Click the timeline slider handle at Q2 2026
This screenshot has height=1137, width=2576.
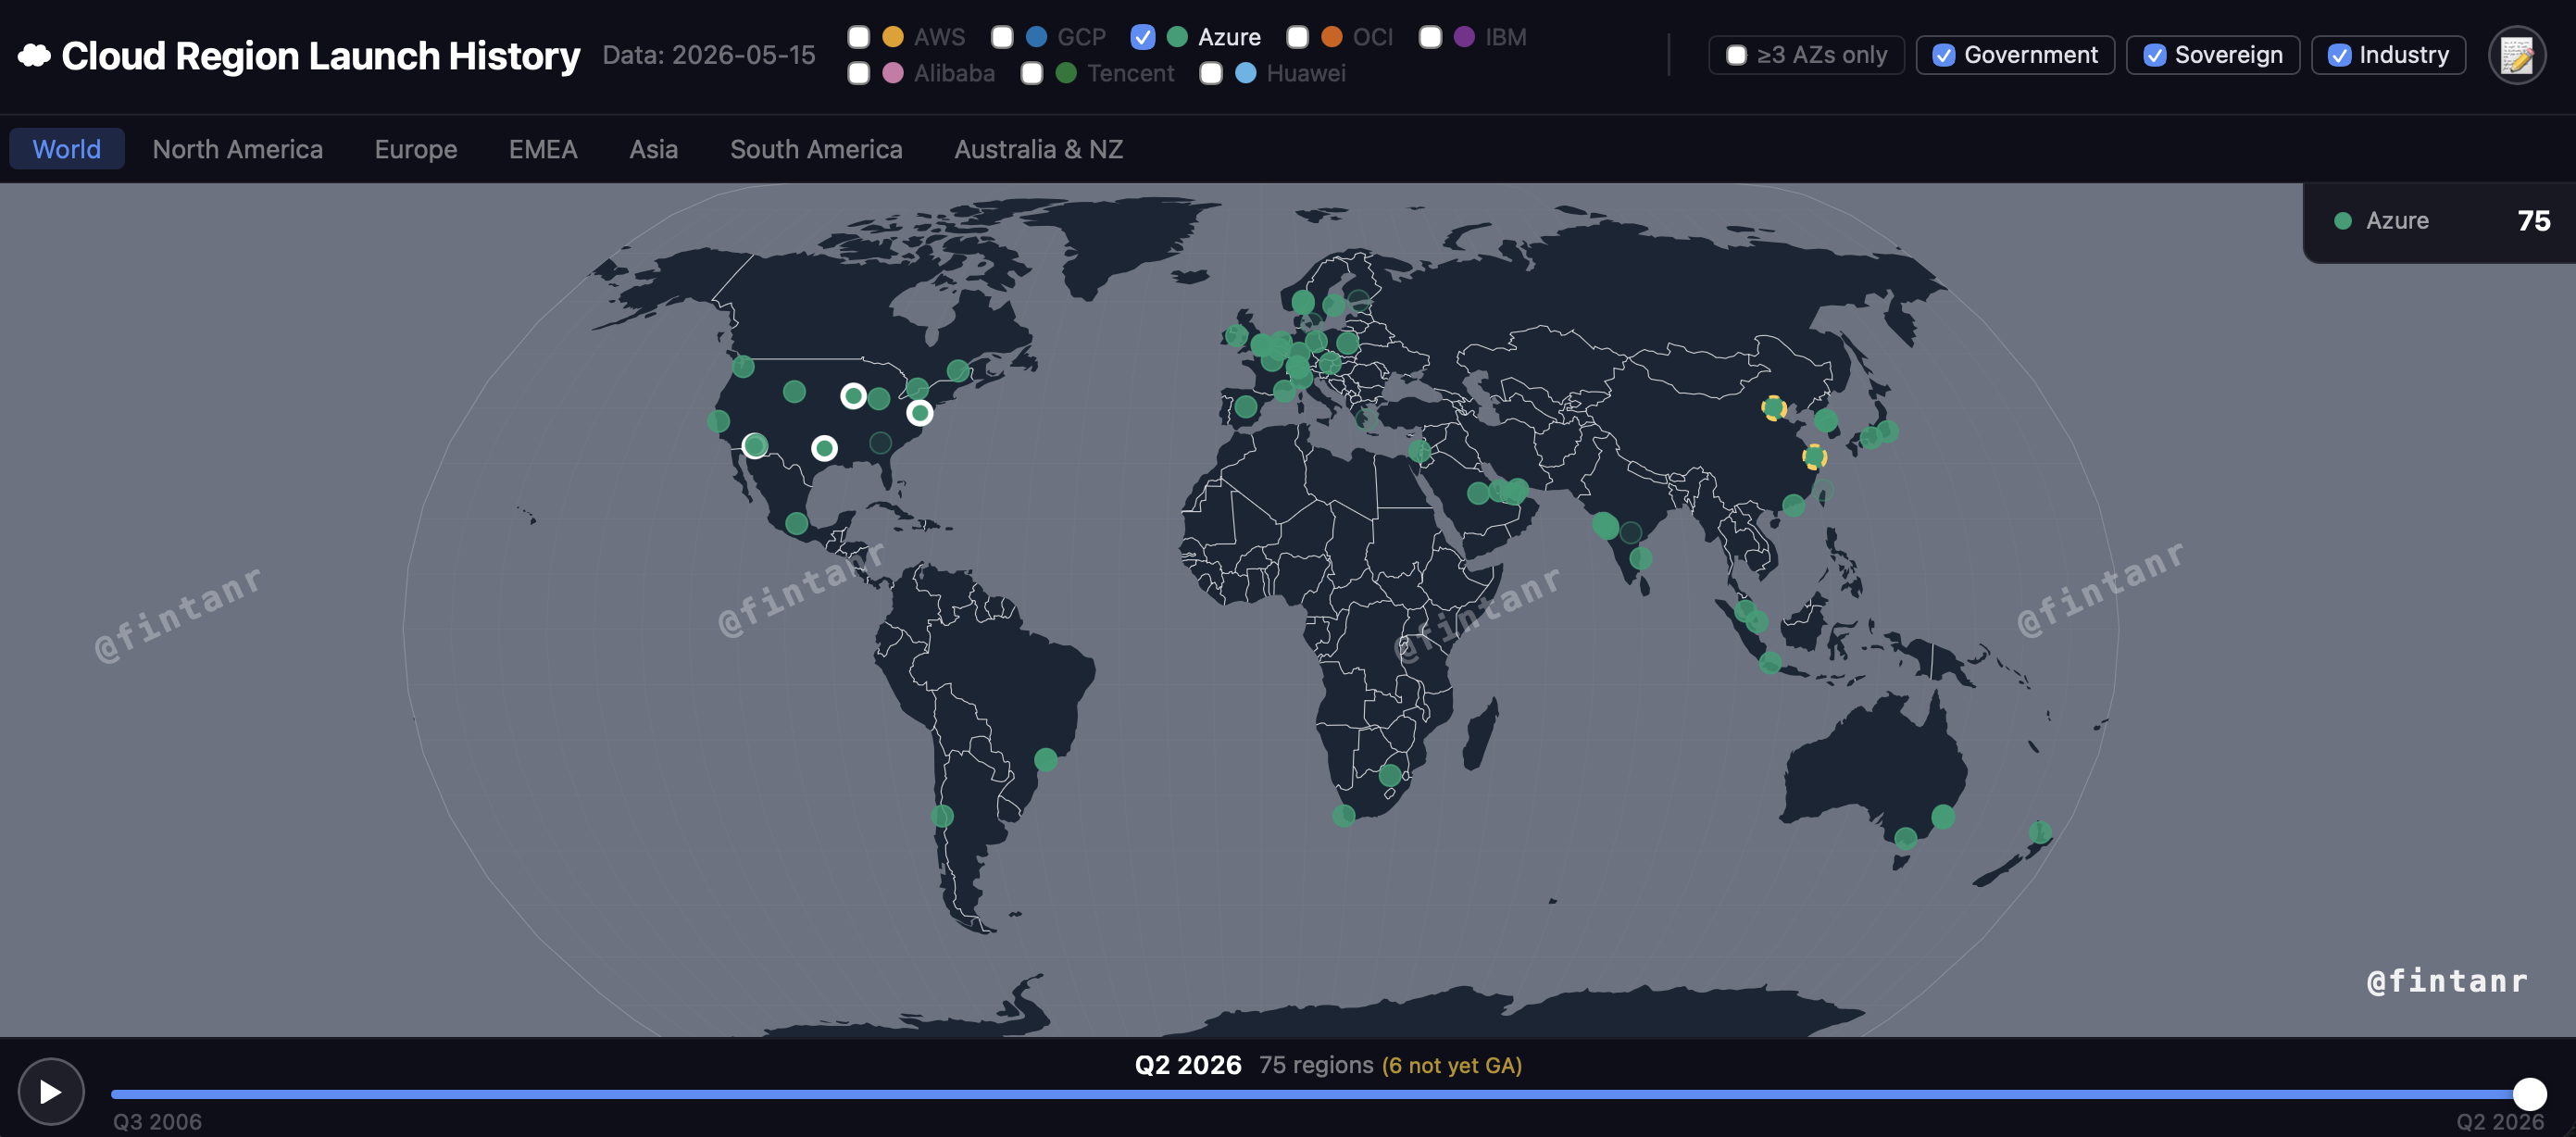point(2529,1093)
